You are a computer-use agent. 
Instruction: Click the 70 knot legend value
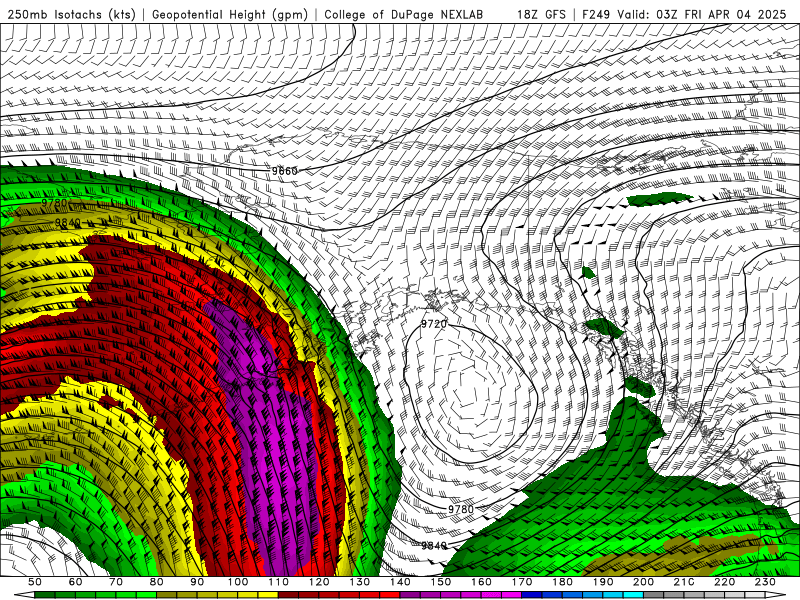click(x=116, y=582)
